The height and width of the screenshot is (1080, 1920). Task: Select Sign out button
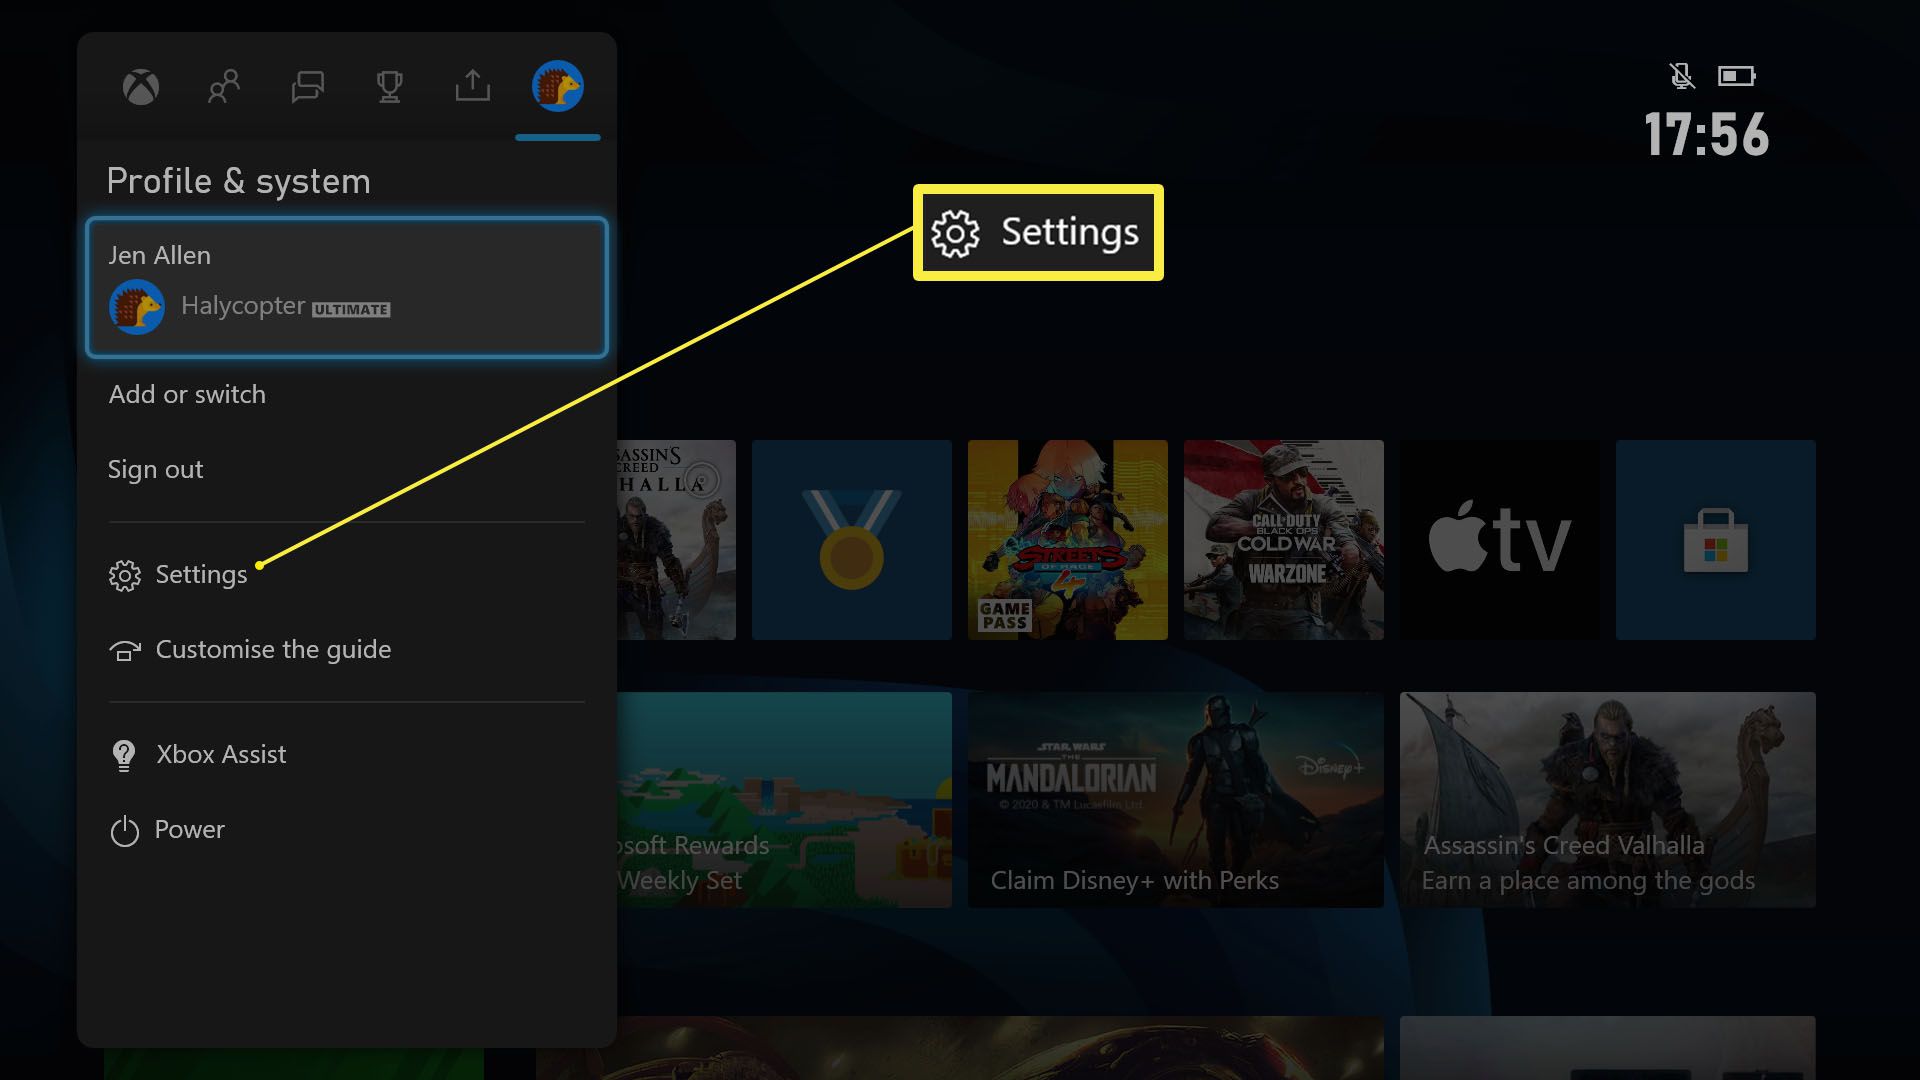point(154,467)
